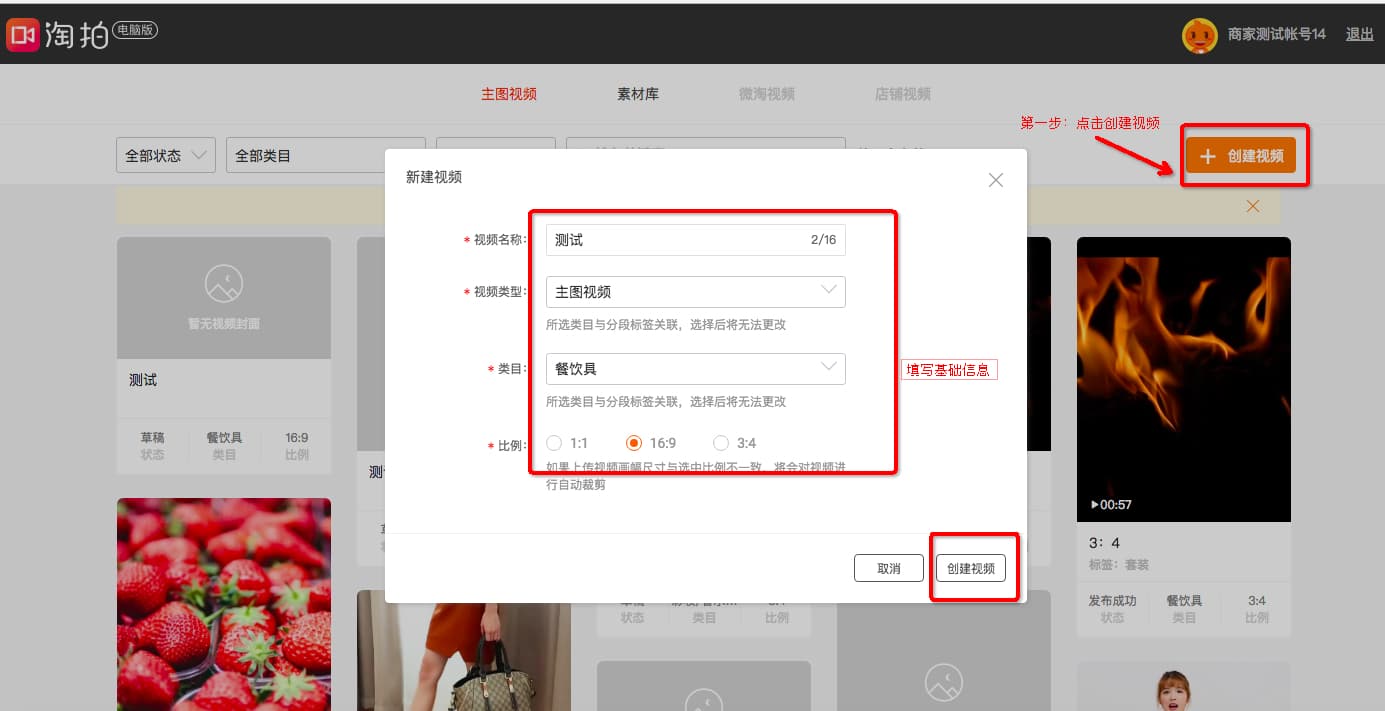Open the strawberry video thumbnail
Image resolution: width=1385 pixels, height=711 pixels.
coord(224,604)
